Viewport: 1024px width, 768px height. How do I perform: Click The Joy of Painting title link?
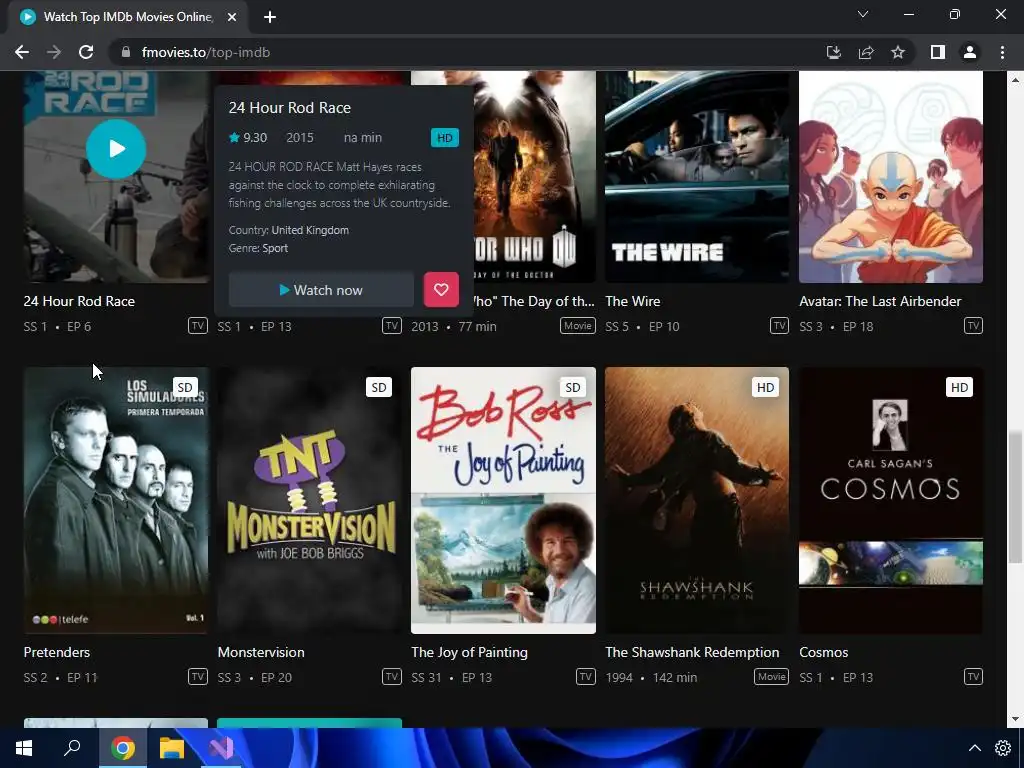point(470,652)
